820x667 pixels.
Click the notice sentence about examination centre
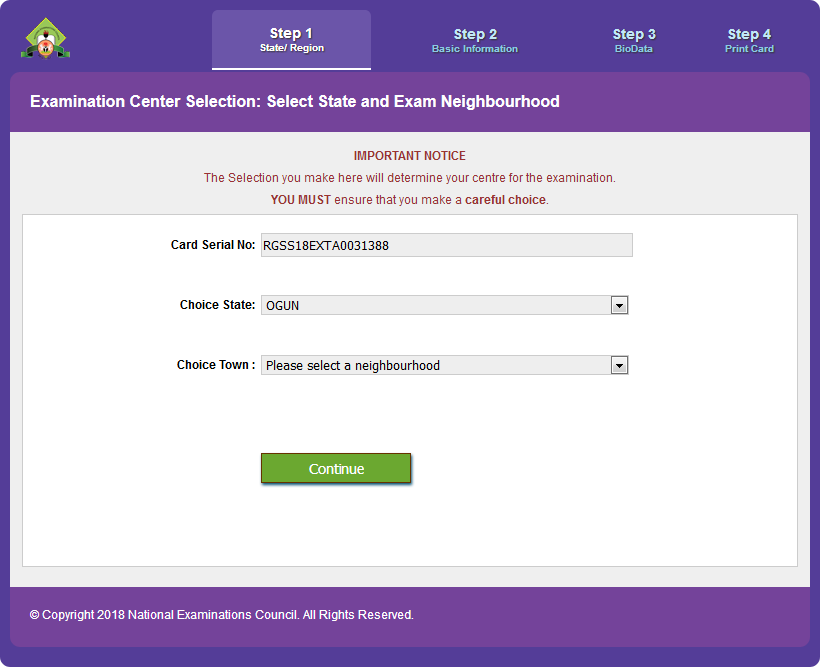(410, 178)
